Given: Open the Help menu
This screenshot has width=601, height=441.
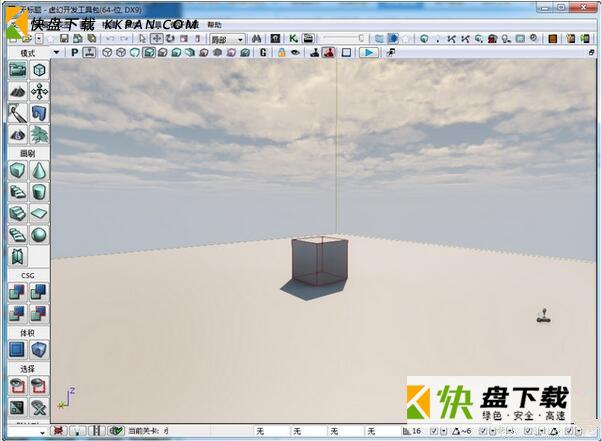Looking at the screenshot, I should point(215,25).
